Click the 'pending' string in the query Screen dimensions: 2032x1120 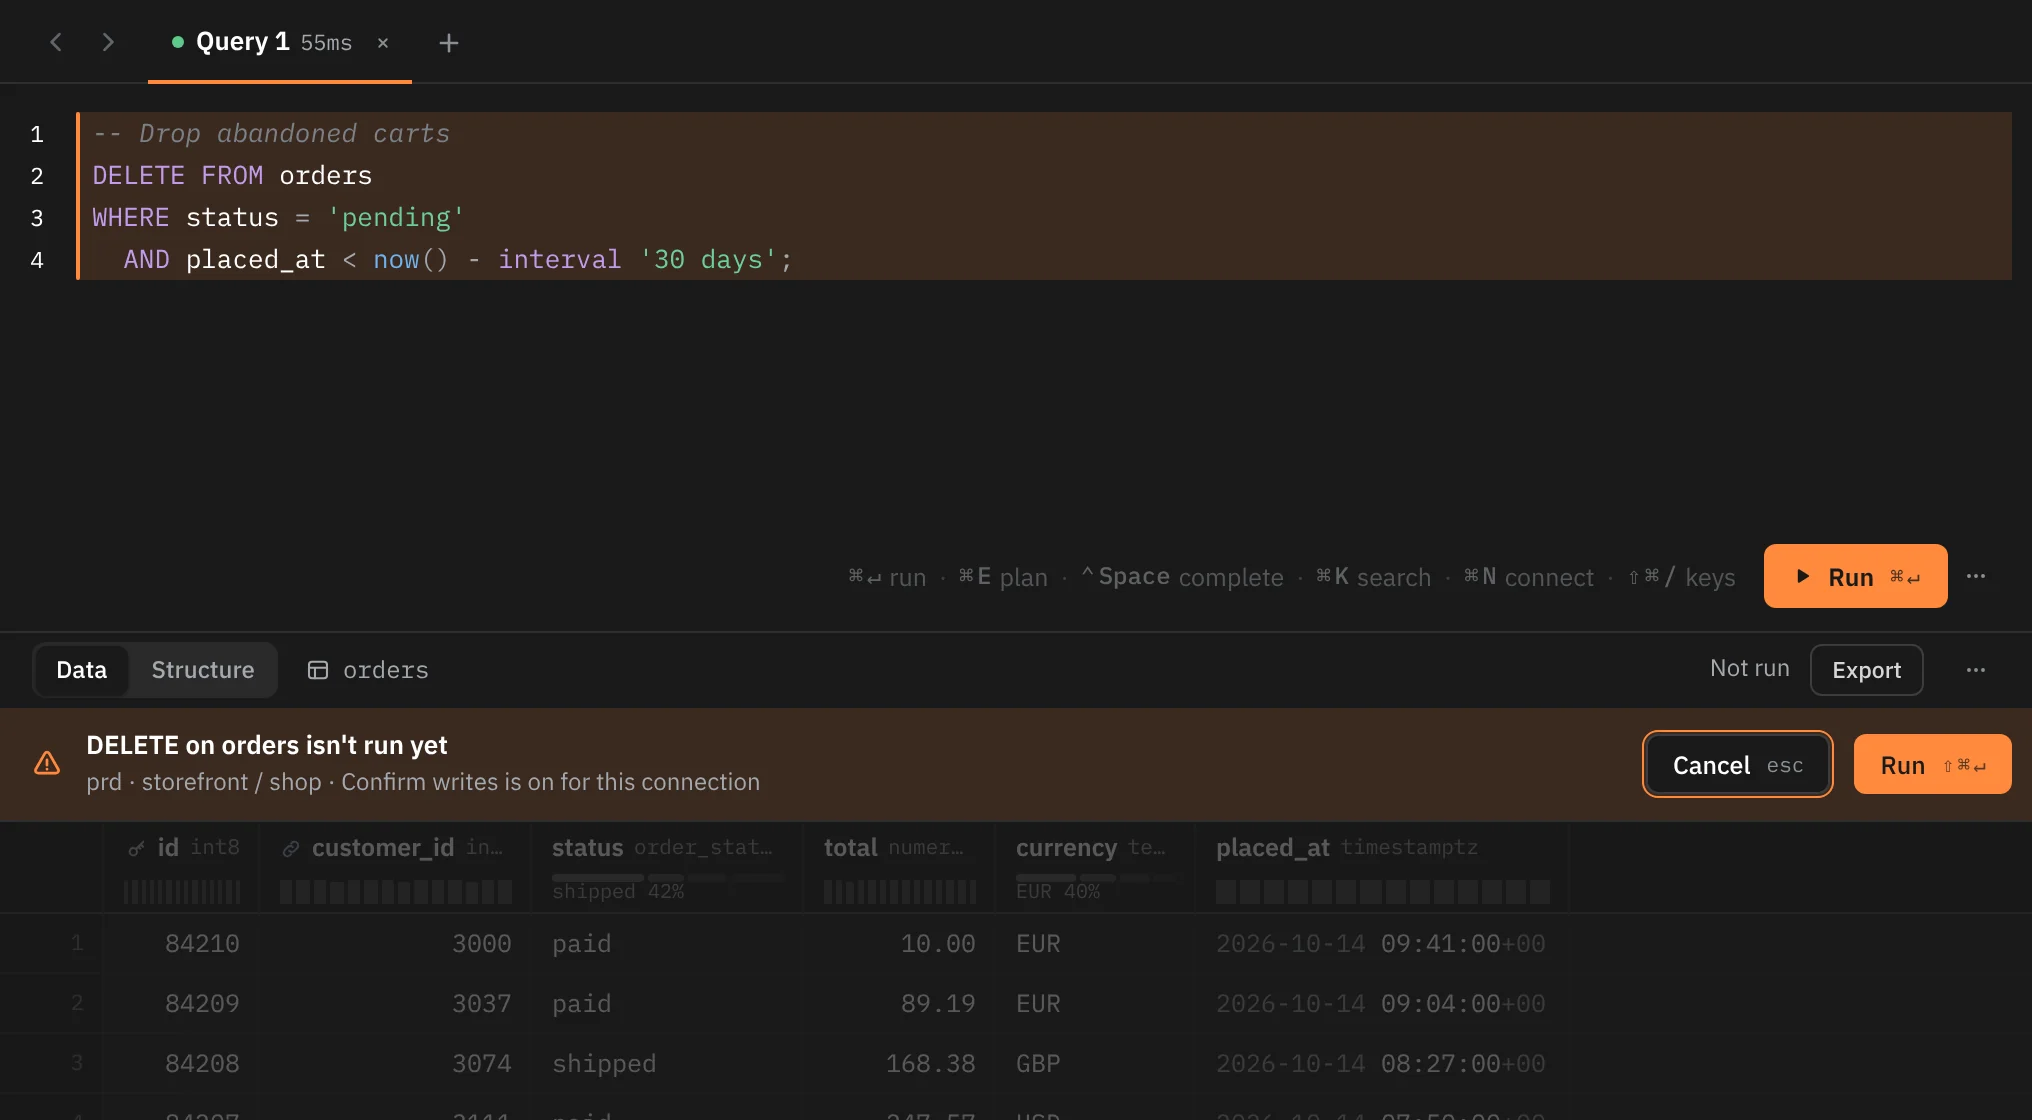coord(396,217)
